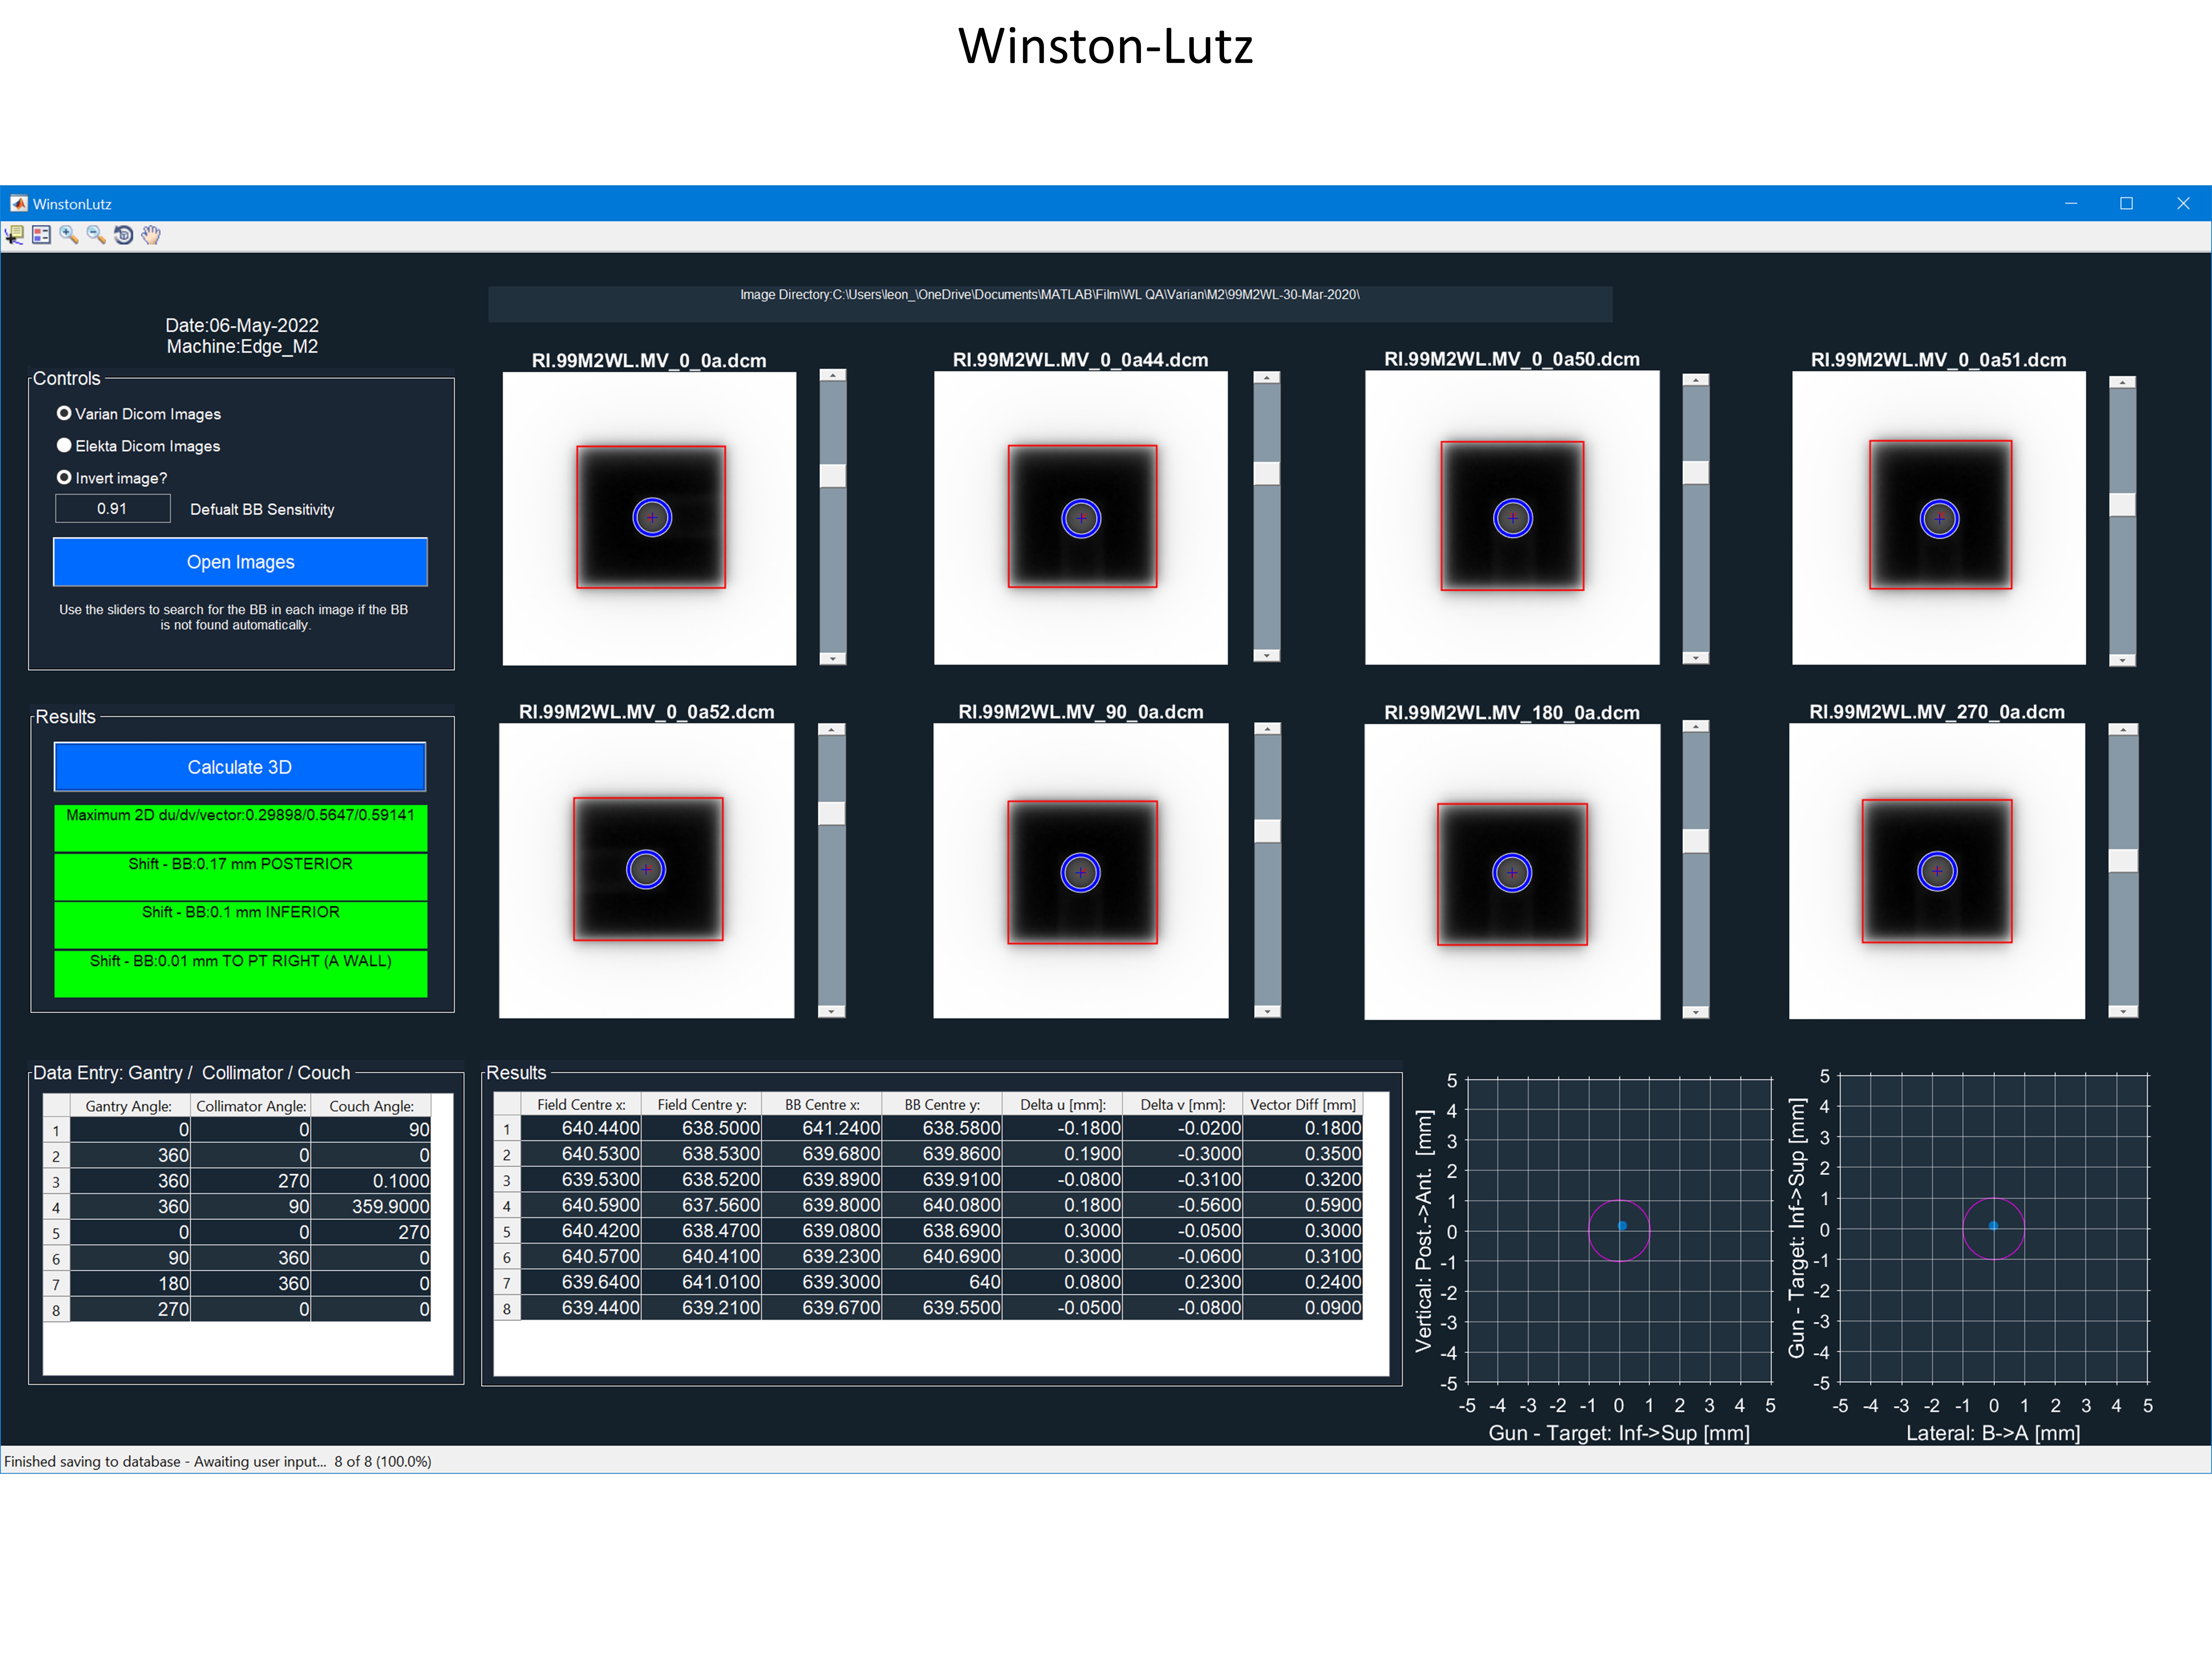Activate the Zoom Out magnifier tool
The width and height of the screenshot is (2212, 1659).
pyautogui.click(x=96, y=235)
